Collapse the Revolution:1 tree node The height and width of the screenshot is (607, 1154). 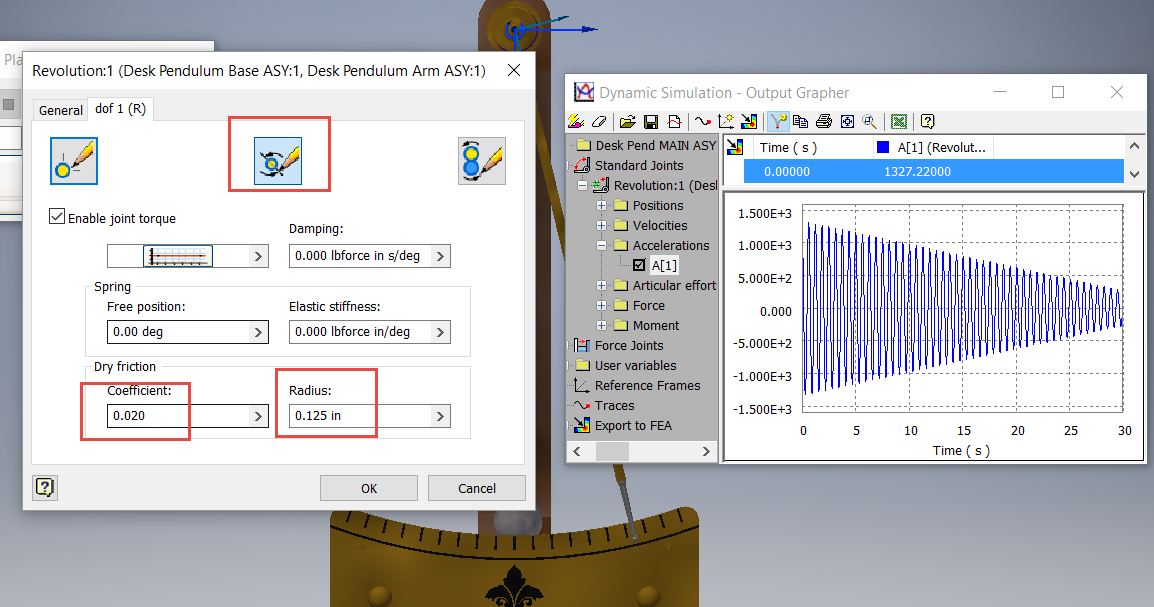582,185
